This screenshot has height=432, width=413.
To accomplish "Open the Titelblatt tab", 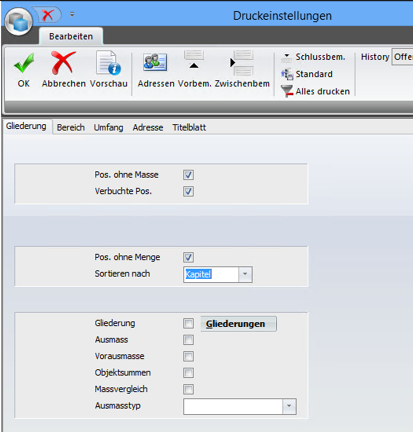I will (x=189, y=128).
